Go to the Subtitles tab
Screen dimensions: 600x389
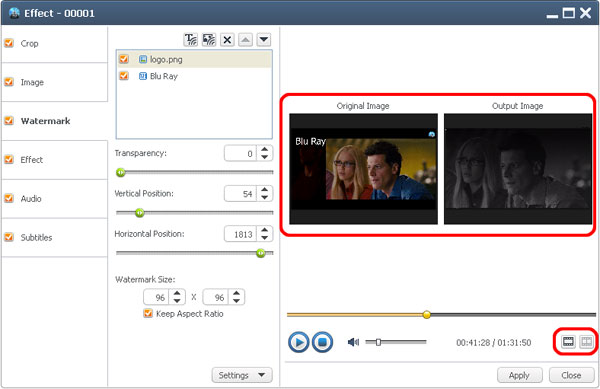(x=54, y=238)
